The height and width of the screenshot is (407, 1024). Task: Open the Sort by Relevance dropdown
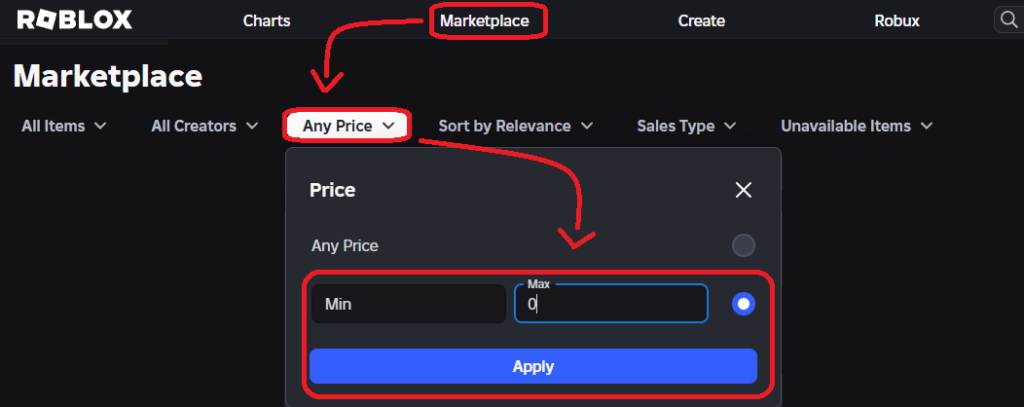click(x=515, y=125)
